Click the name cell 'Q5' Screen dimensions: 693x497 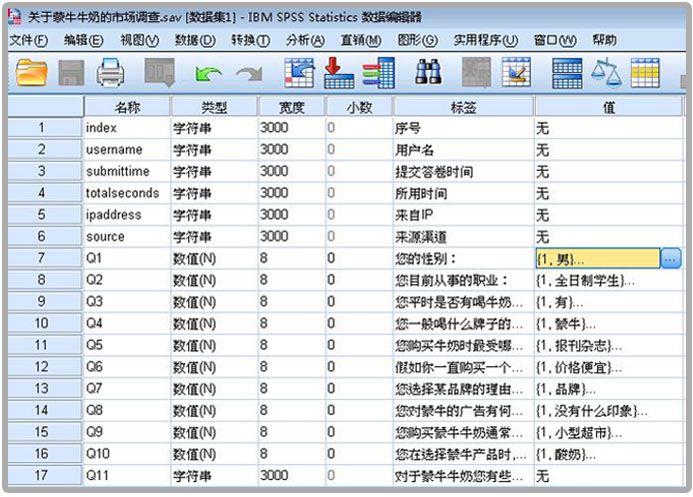(127, 345)
